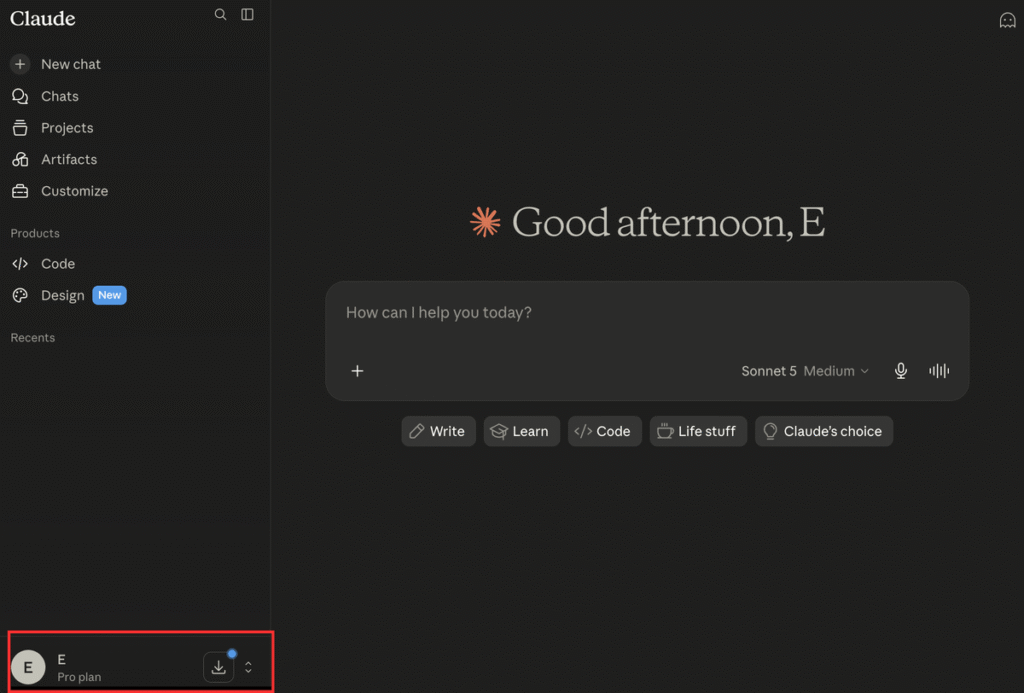This screenshot has height=693, width=1024.
Task: Launch Code product
Action: tap(43, 264)
